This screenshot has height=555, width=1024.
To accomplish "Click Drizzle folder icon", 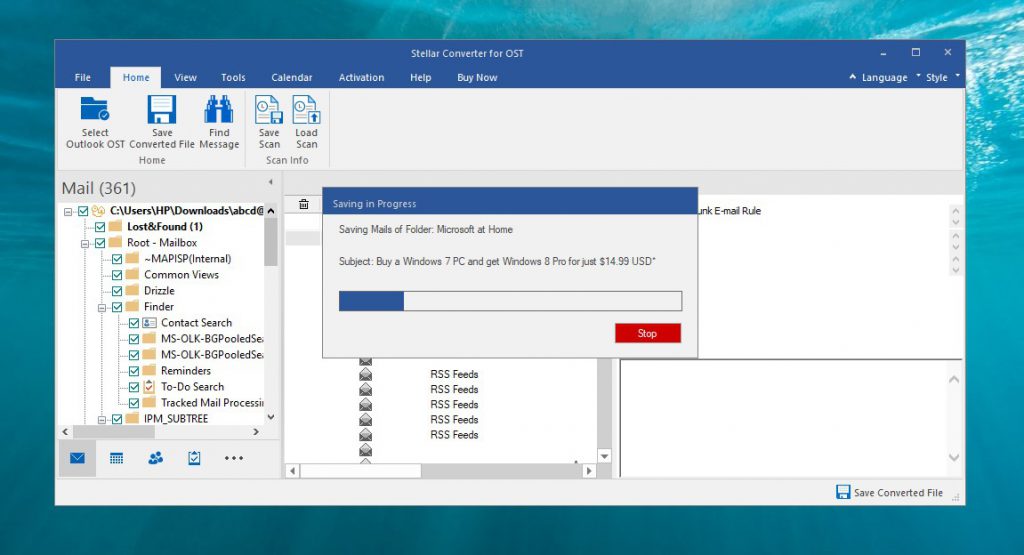I will [x=133, y=290].
